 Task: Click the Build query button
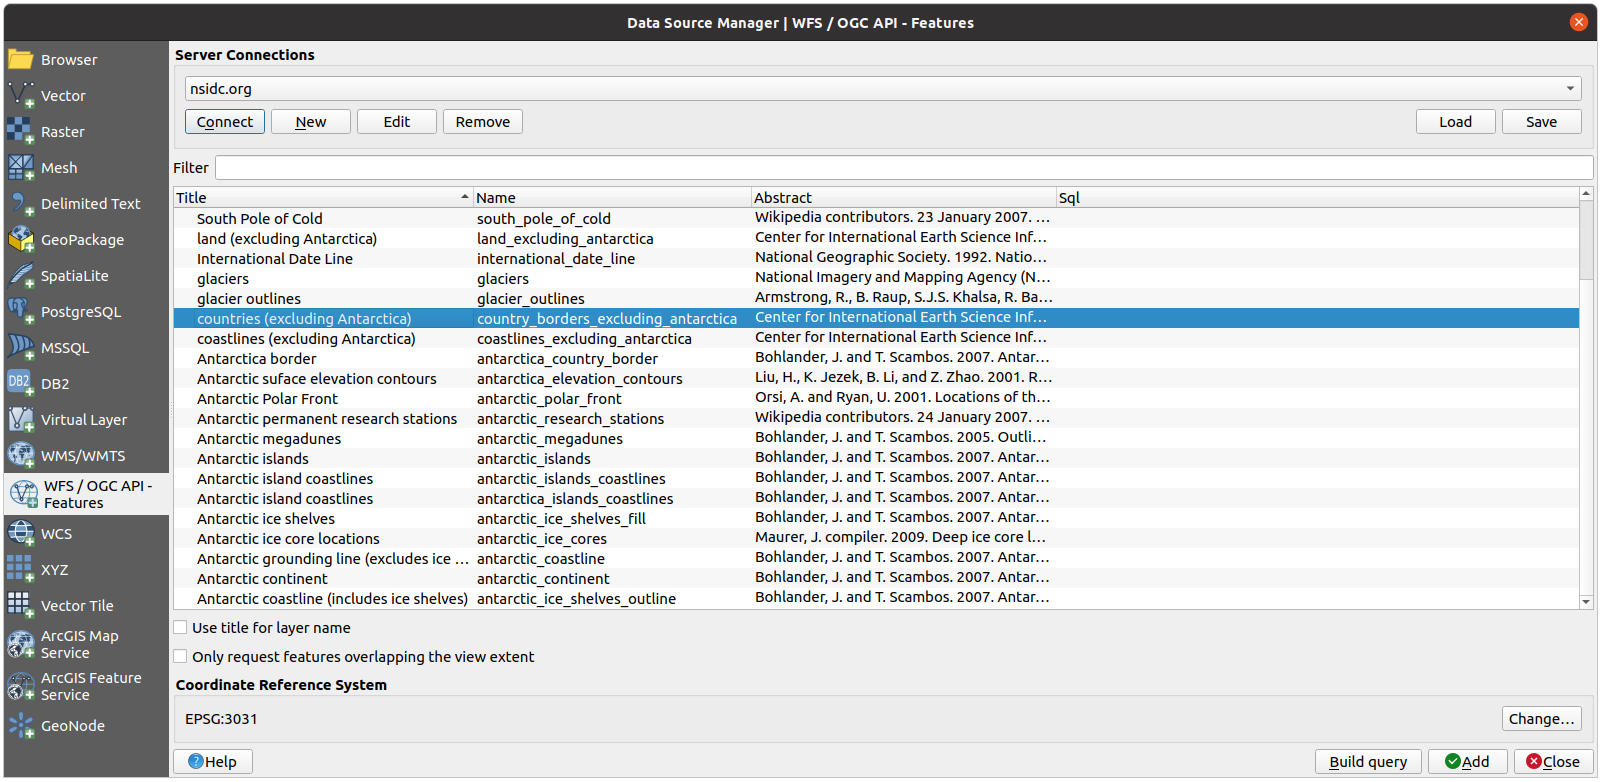click(1367, 762)
